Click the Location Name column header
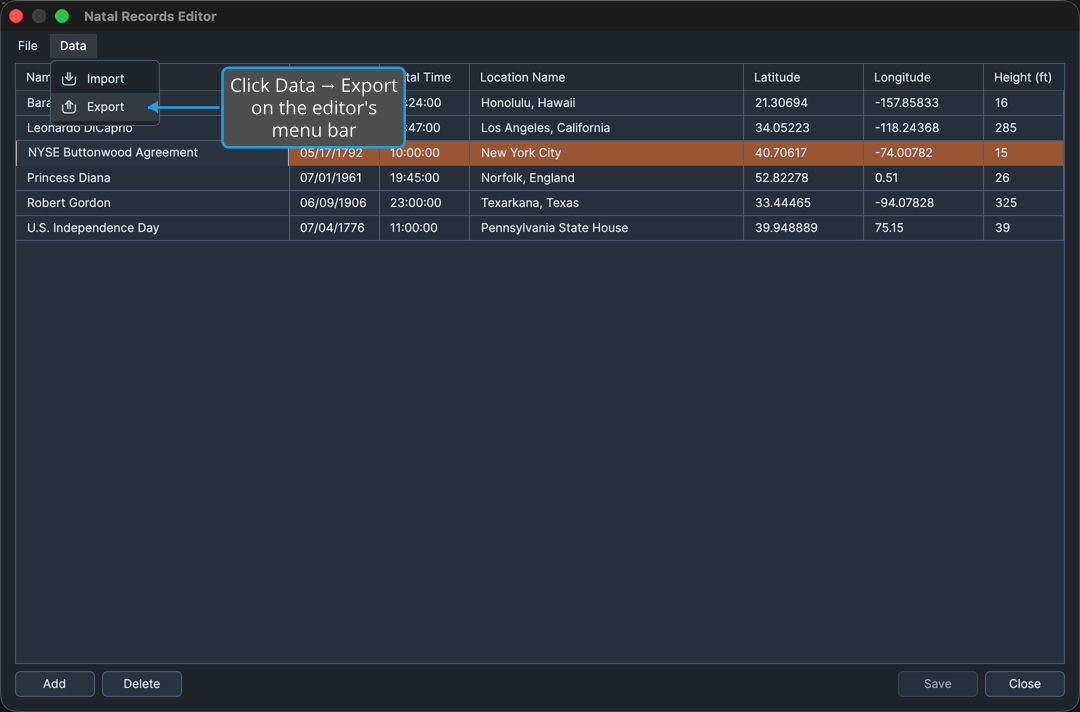 (606, 77)
